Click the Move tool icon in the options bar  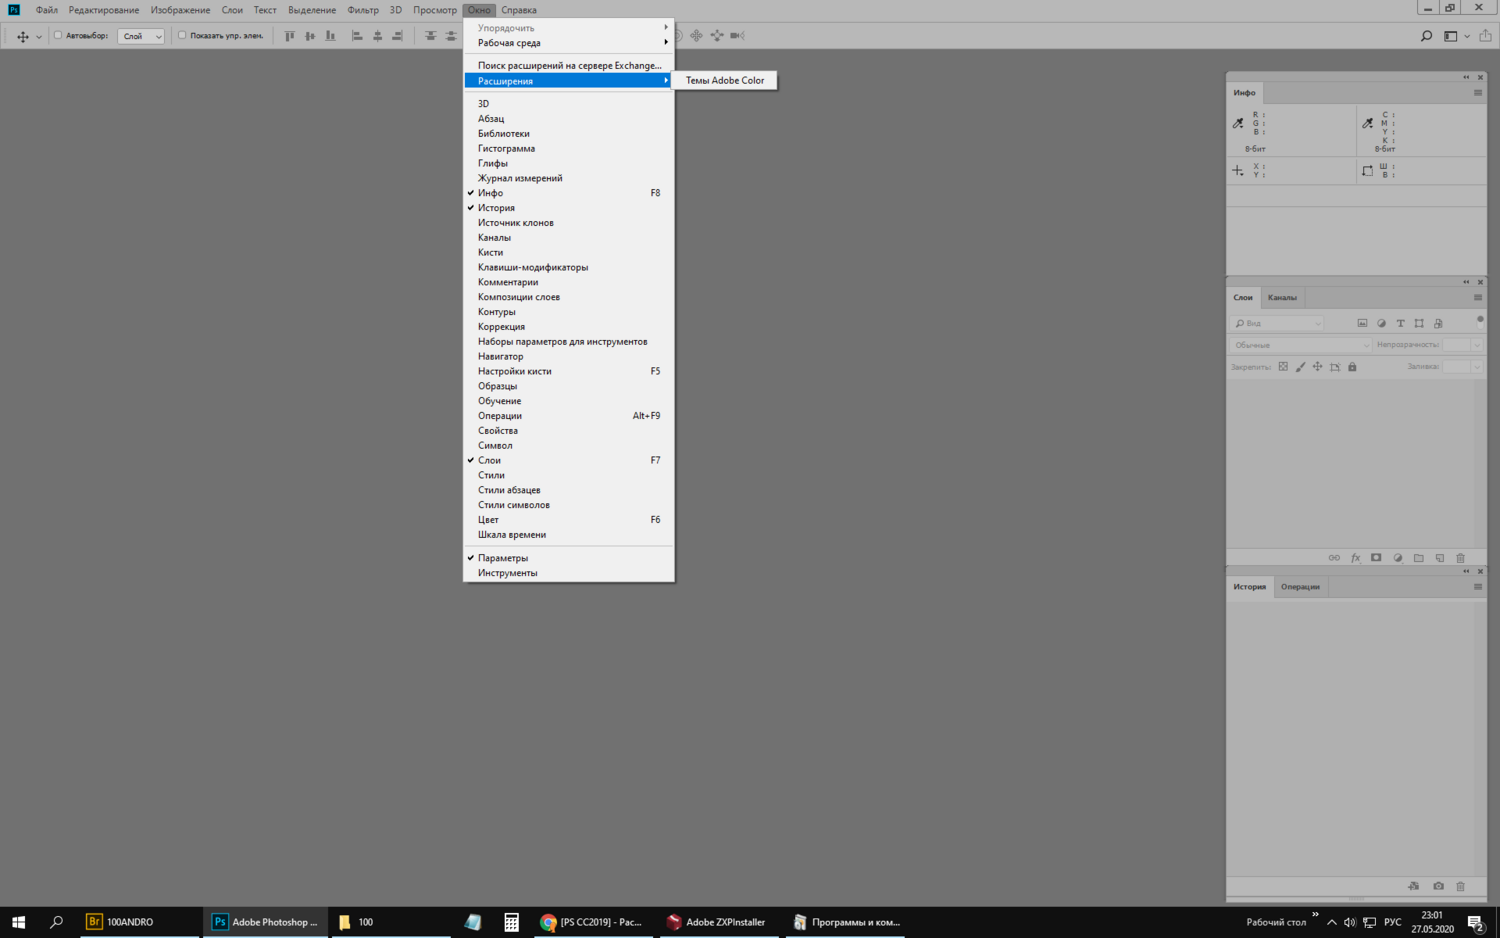pos(23,36)
